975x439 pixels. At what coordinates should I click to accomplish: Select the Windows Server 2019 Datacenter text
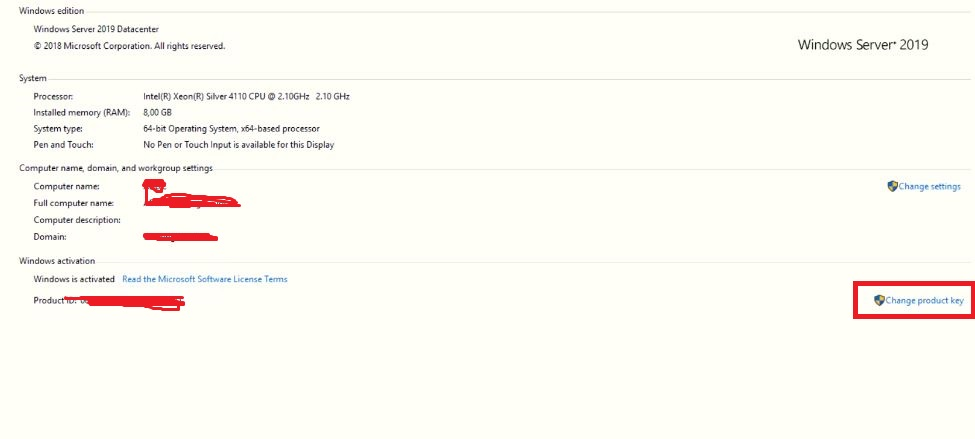click(x=96, y=29)
